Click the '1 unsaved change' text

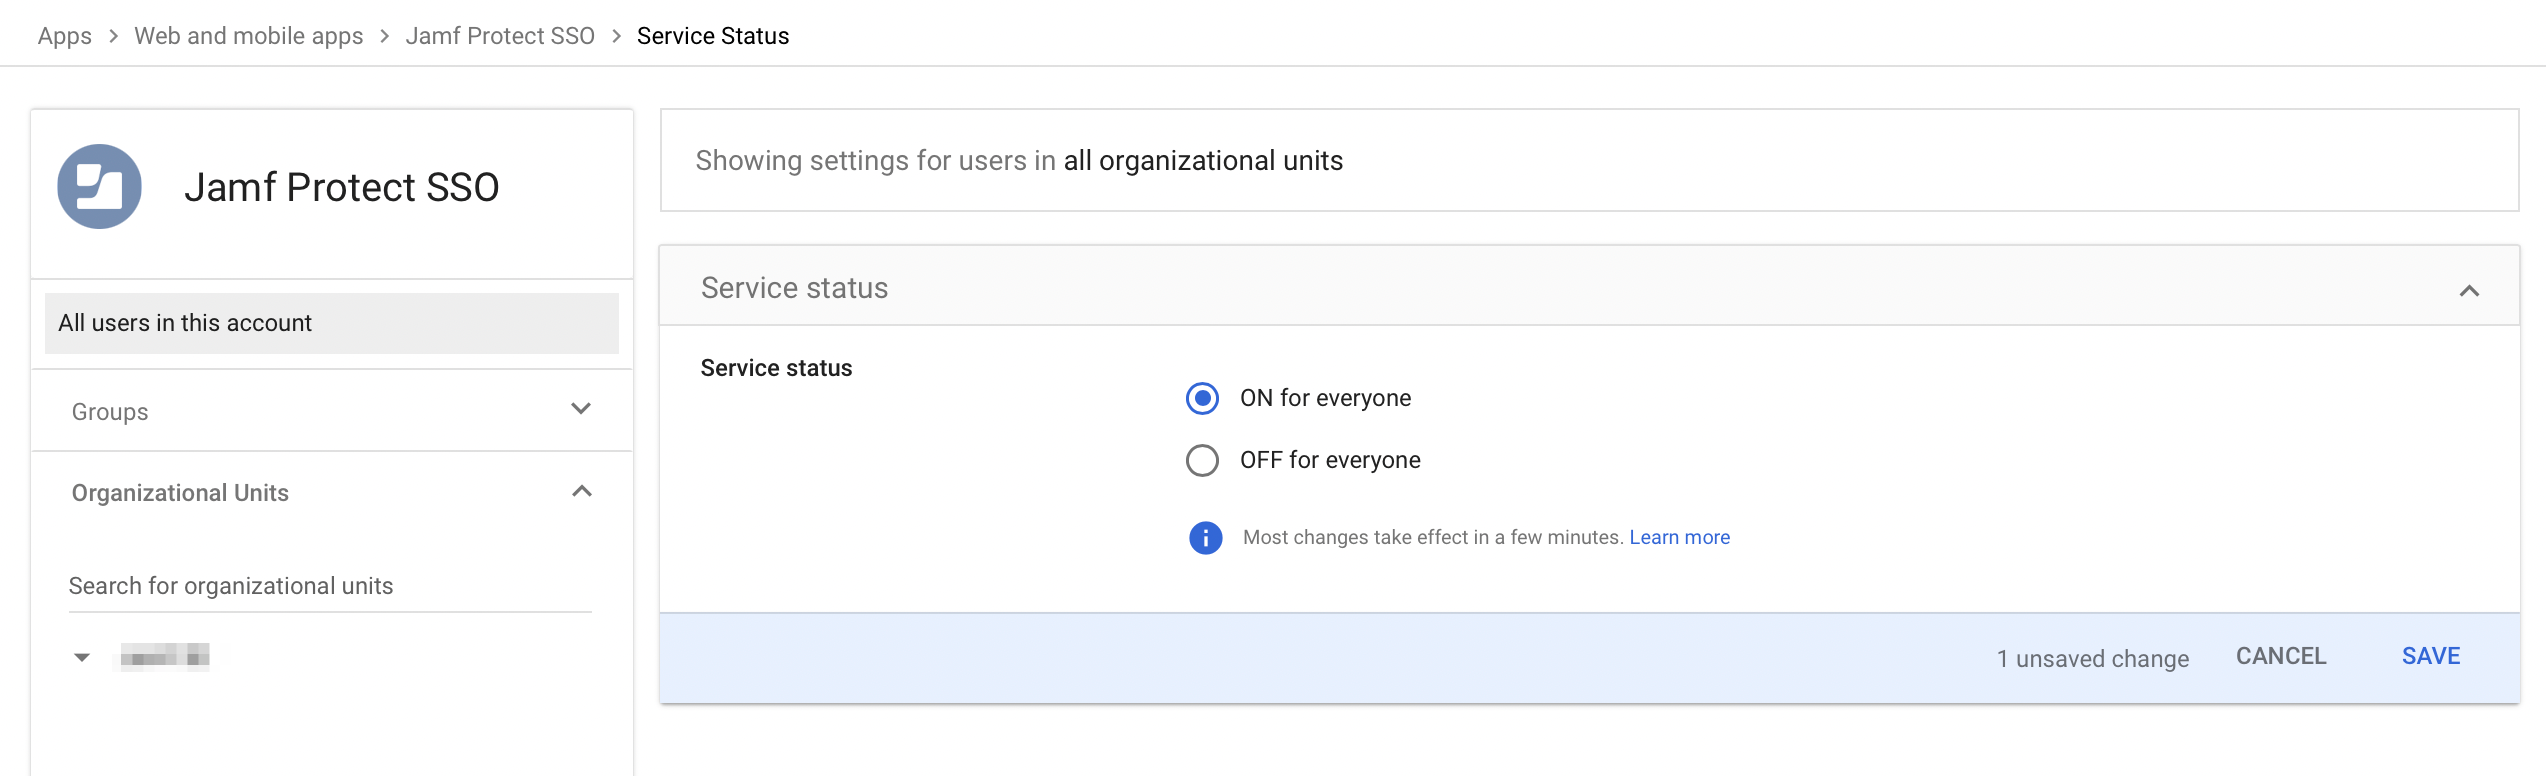(2093, 658)
